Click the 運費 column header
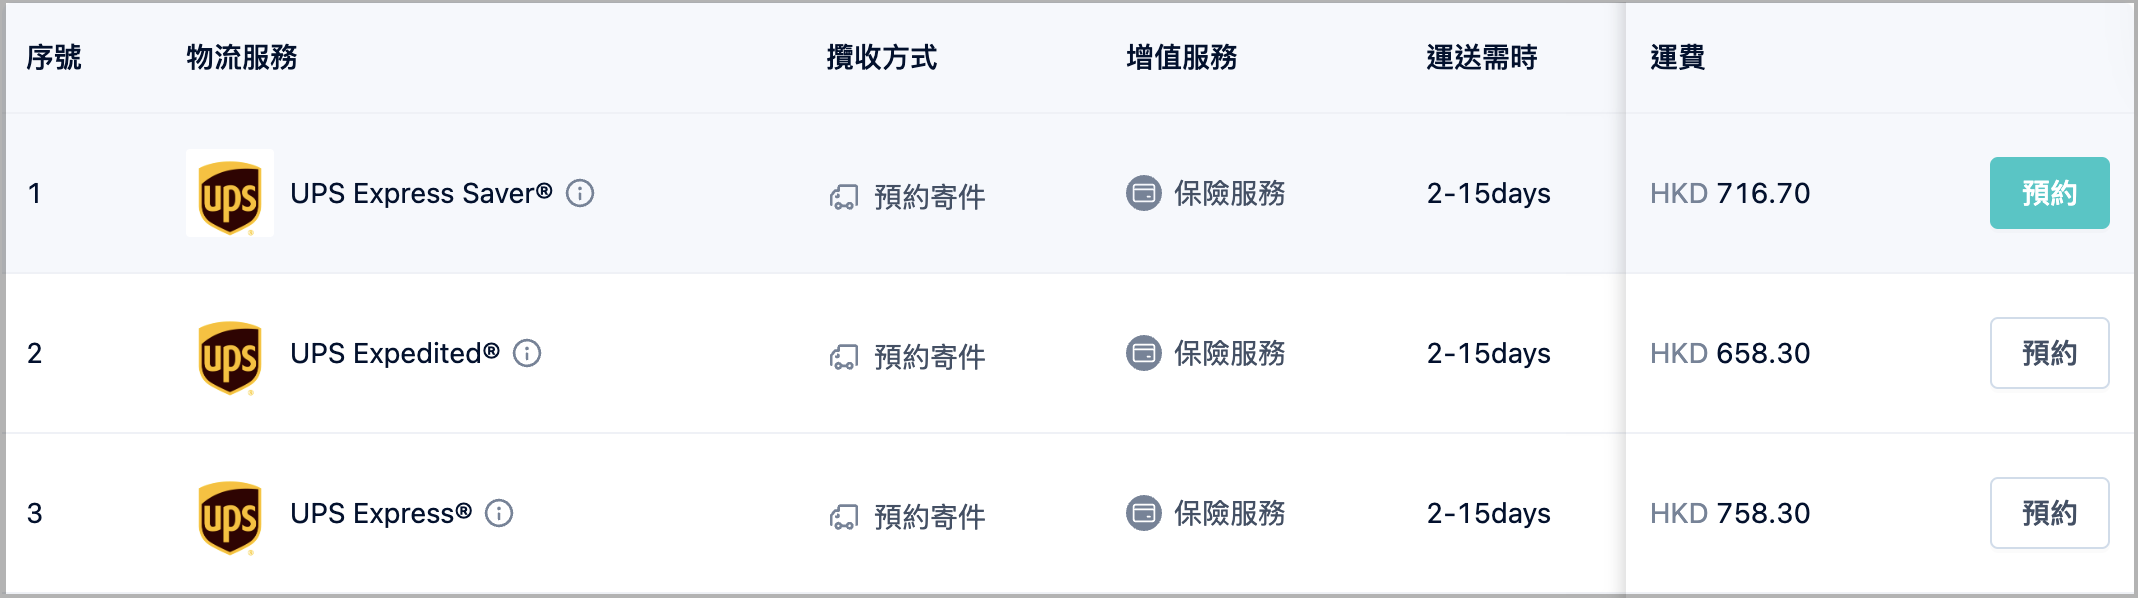This screenshot has height=598, width=2138. click(1677, 57)
